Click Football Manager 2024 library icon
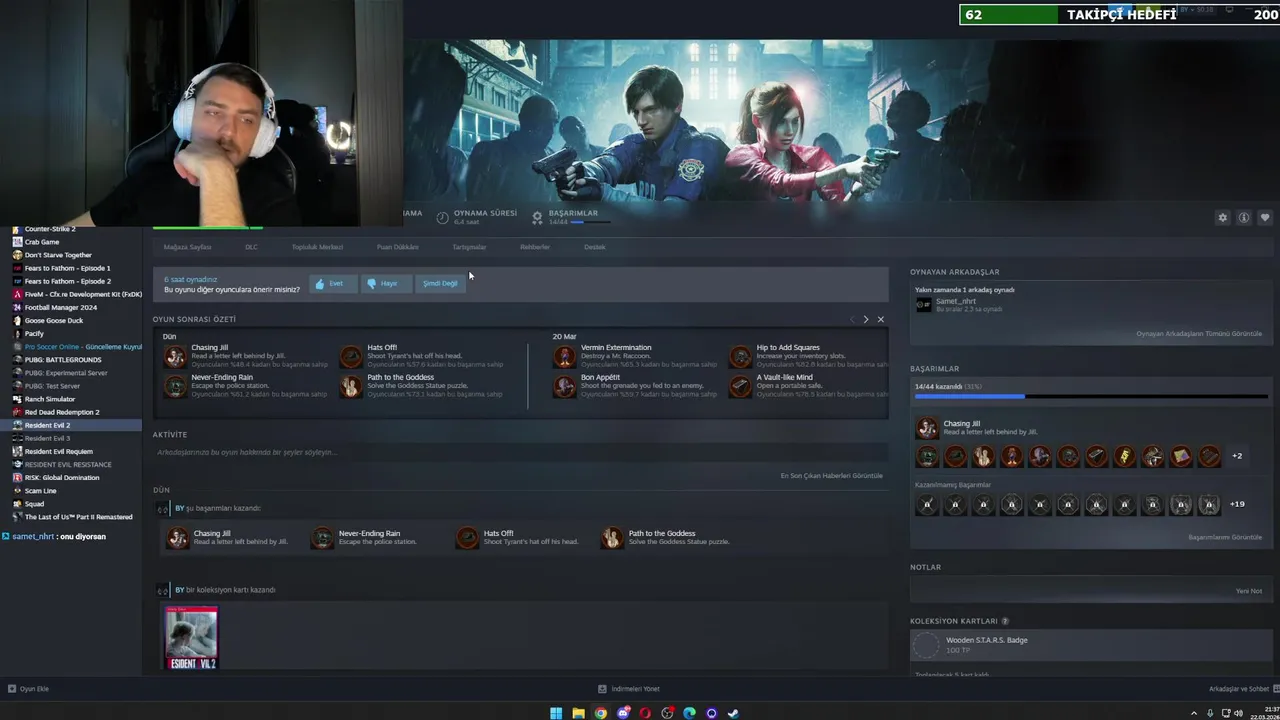The image size is (1280, 720). 17,307
